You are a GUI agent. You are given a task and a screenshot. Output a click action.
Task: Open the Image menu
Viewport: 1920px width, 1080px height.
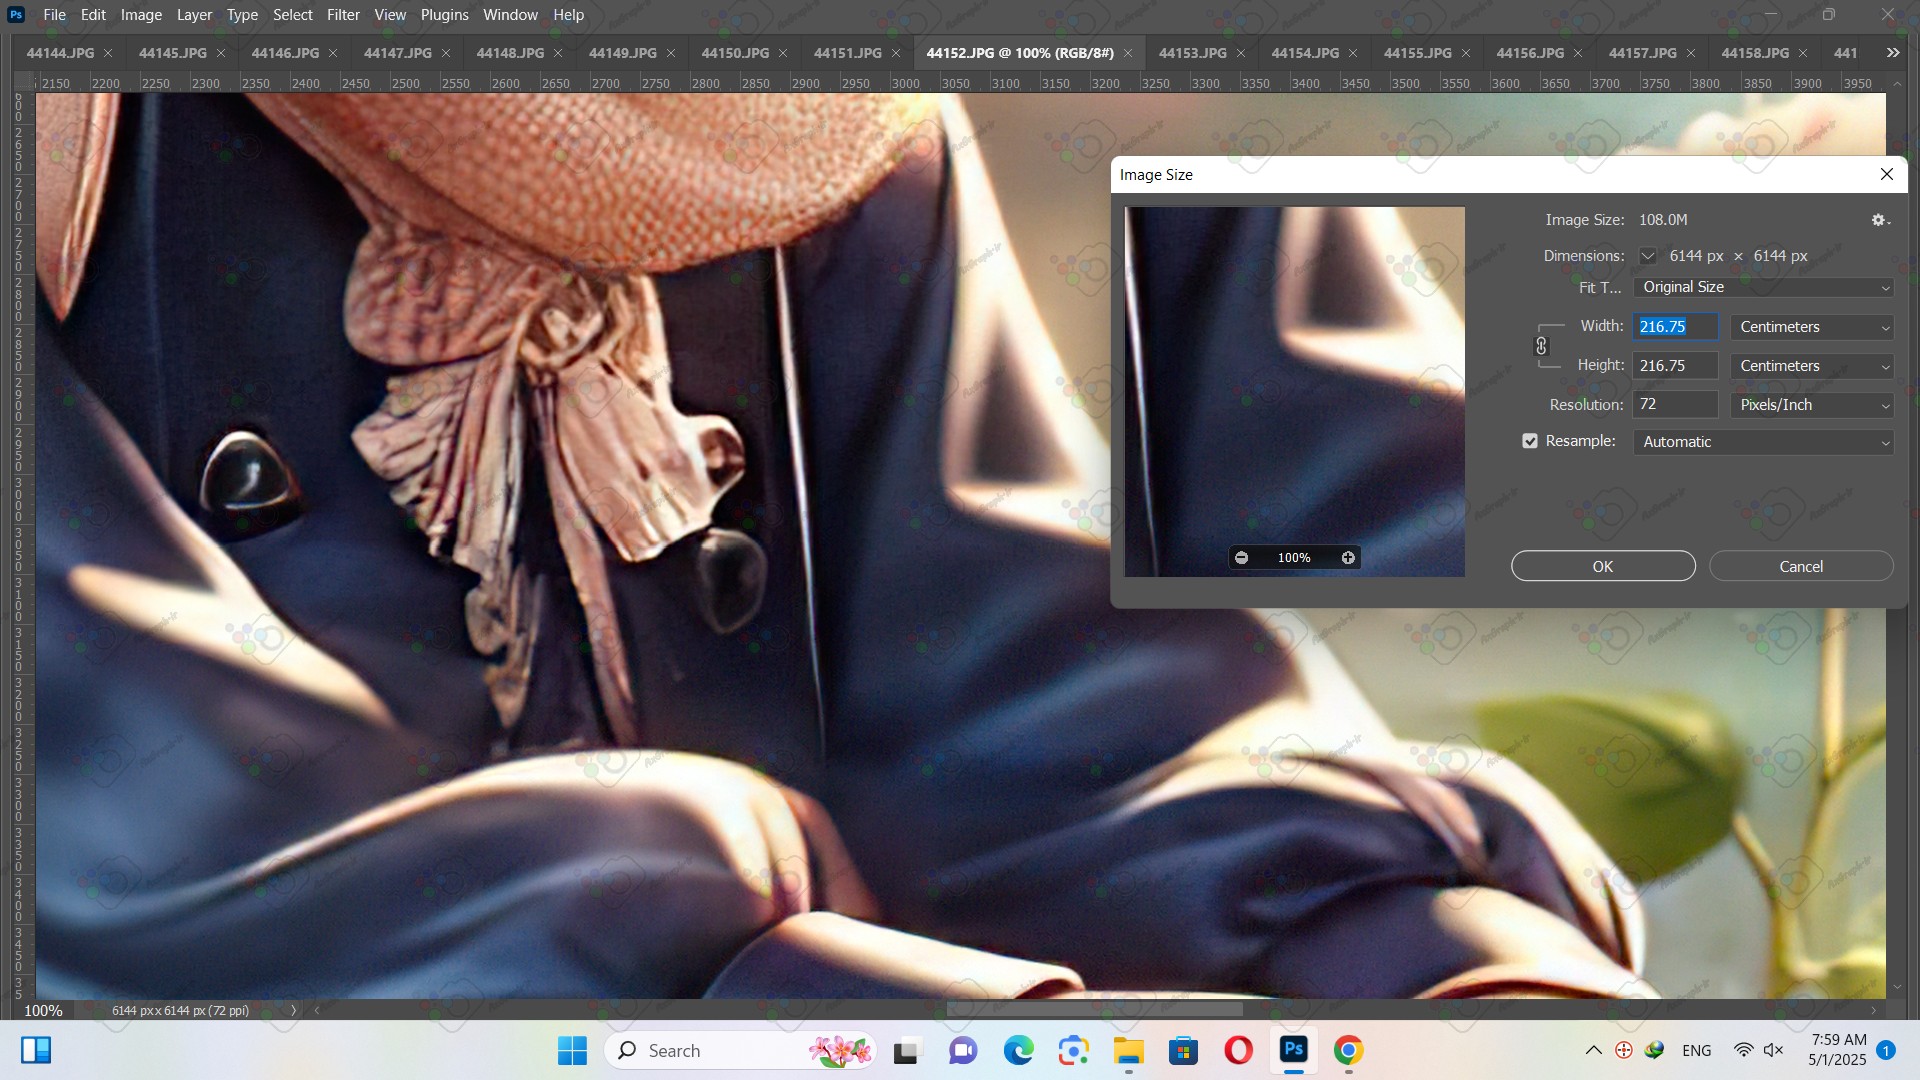[141, 15]
